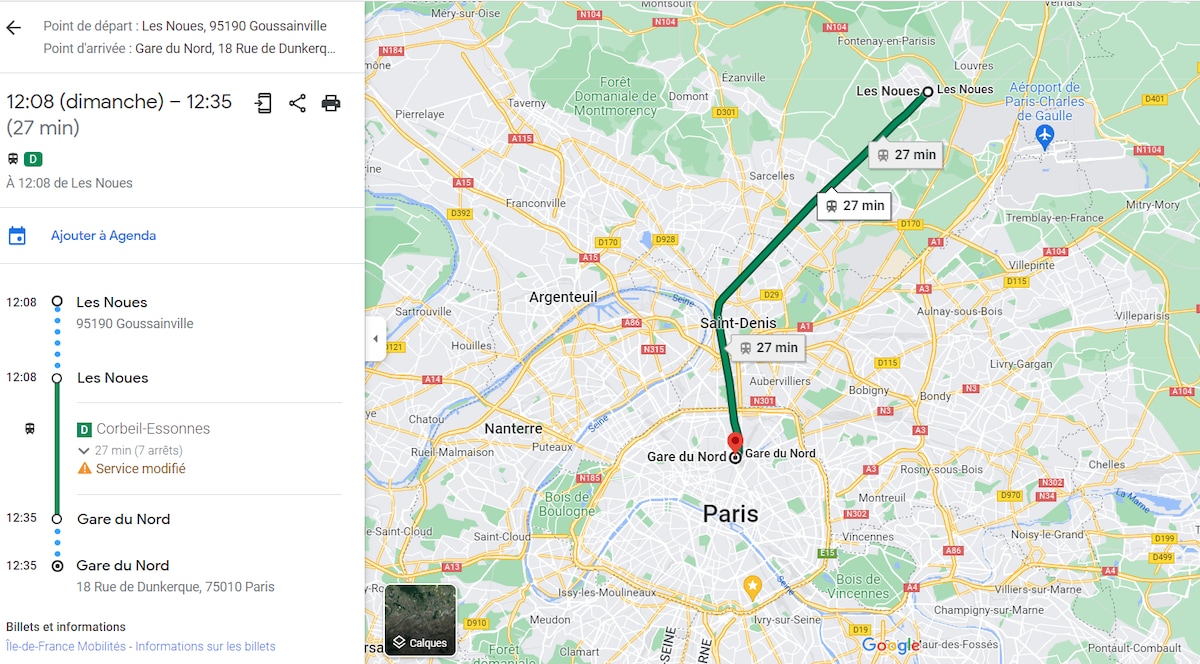The image size is (1200, 664).
Task: Click the Ajouter à Agenda link
Action: (104, 236)
